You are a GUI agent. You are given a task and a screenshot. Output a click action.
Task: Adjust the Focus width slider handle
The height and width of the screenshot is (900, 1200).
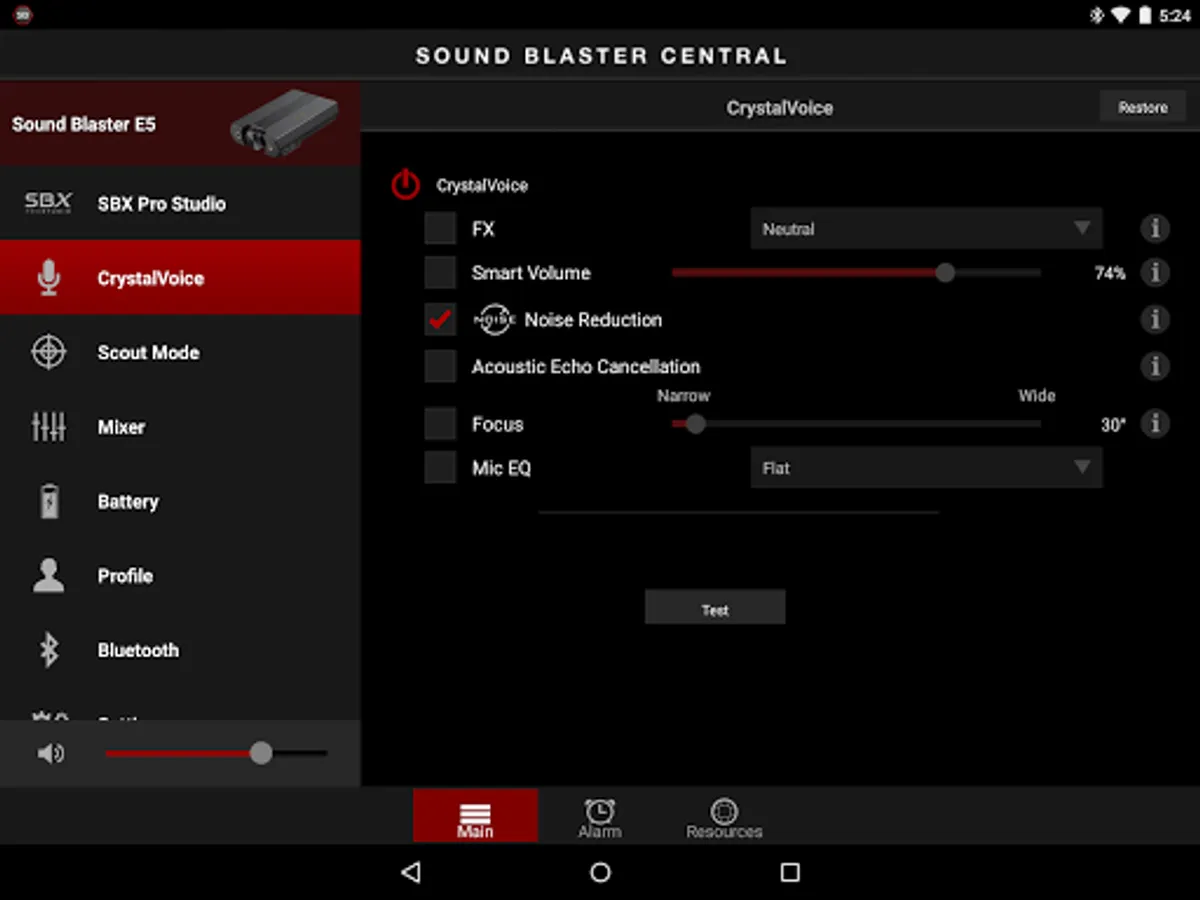click(695, 424)
